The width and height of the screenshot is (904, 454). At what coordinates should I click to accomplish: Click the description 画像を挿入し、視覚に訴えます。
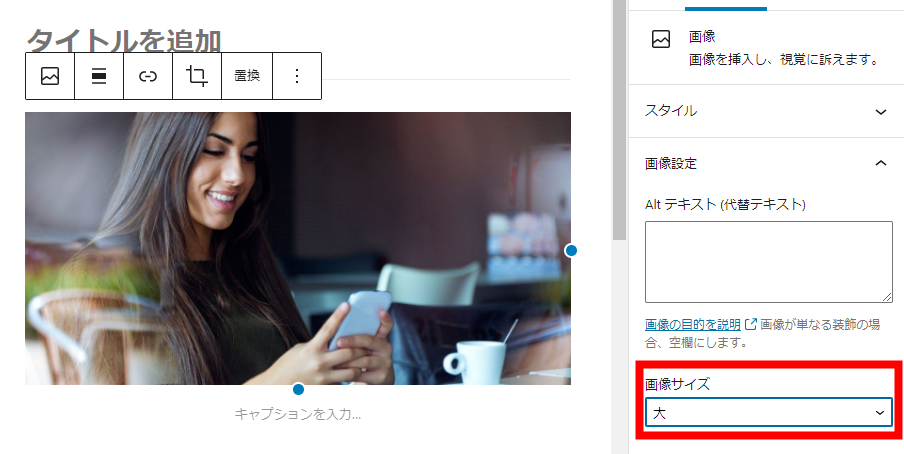pos(784,59)
